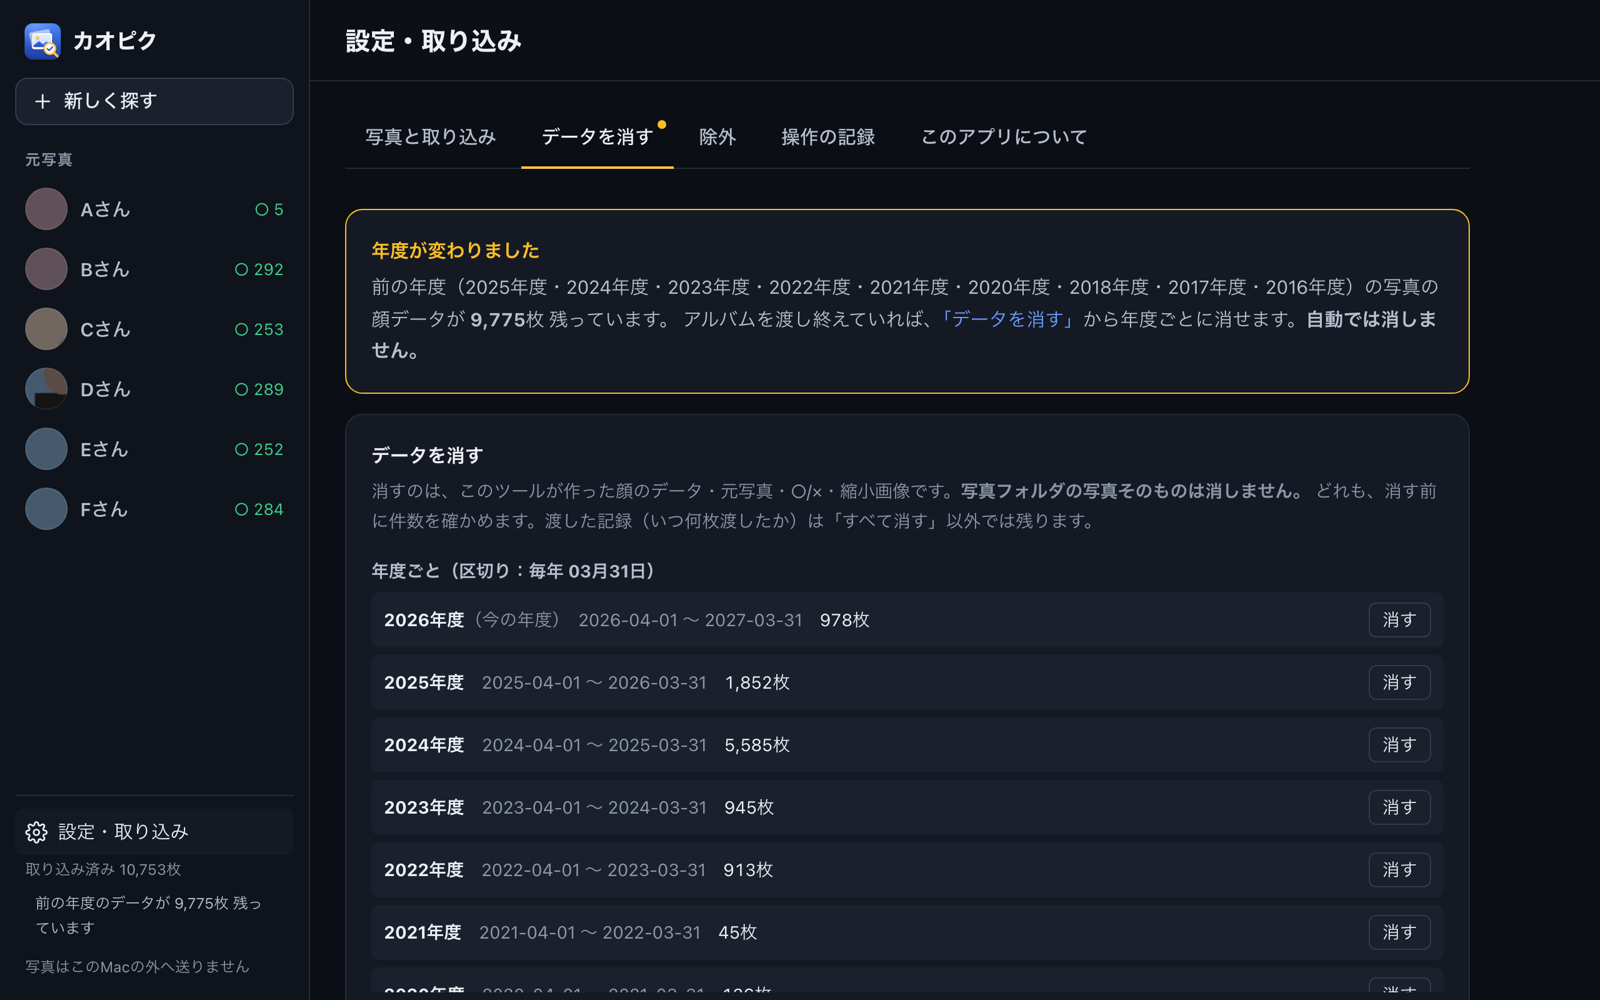Screen dimensions: 1600x1000
Task: Click 取り込み済み 10,753枚 status text
Action: (x=103, y=869)
